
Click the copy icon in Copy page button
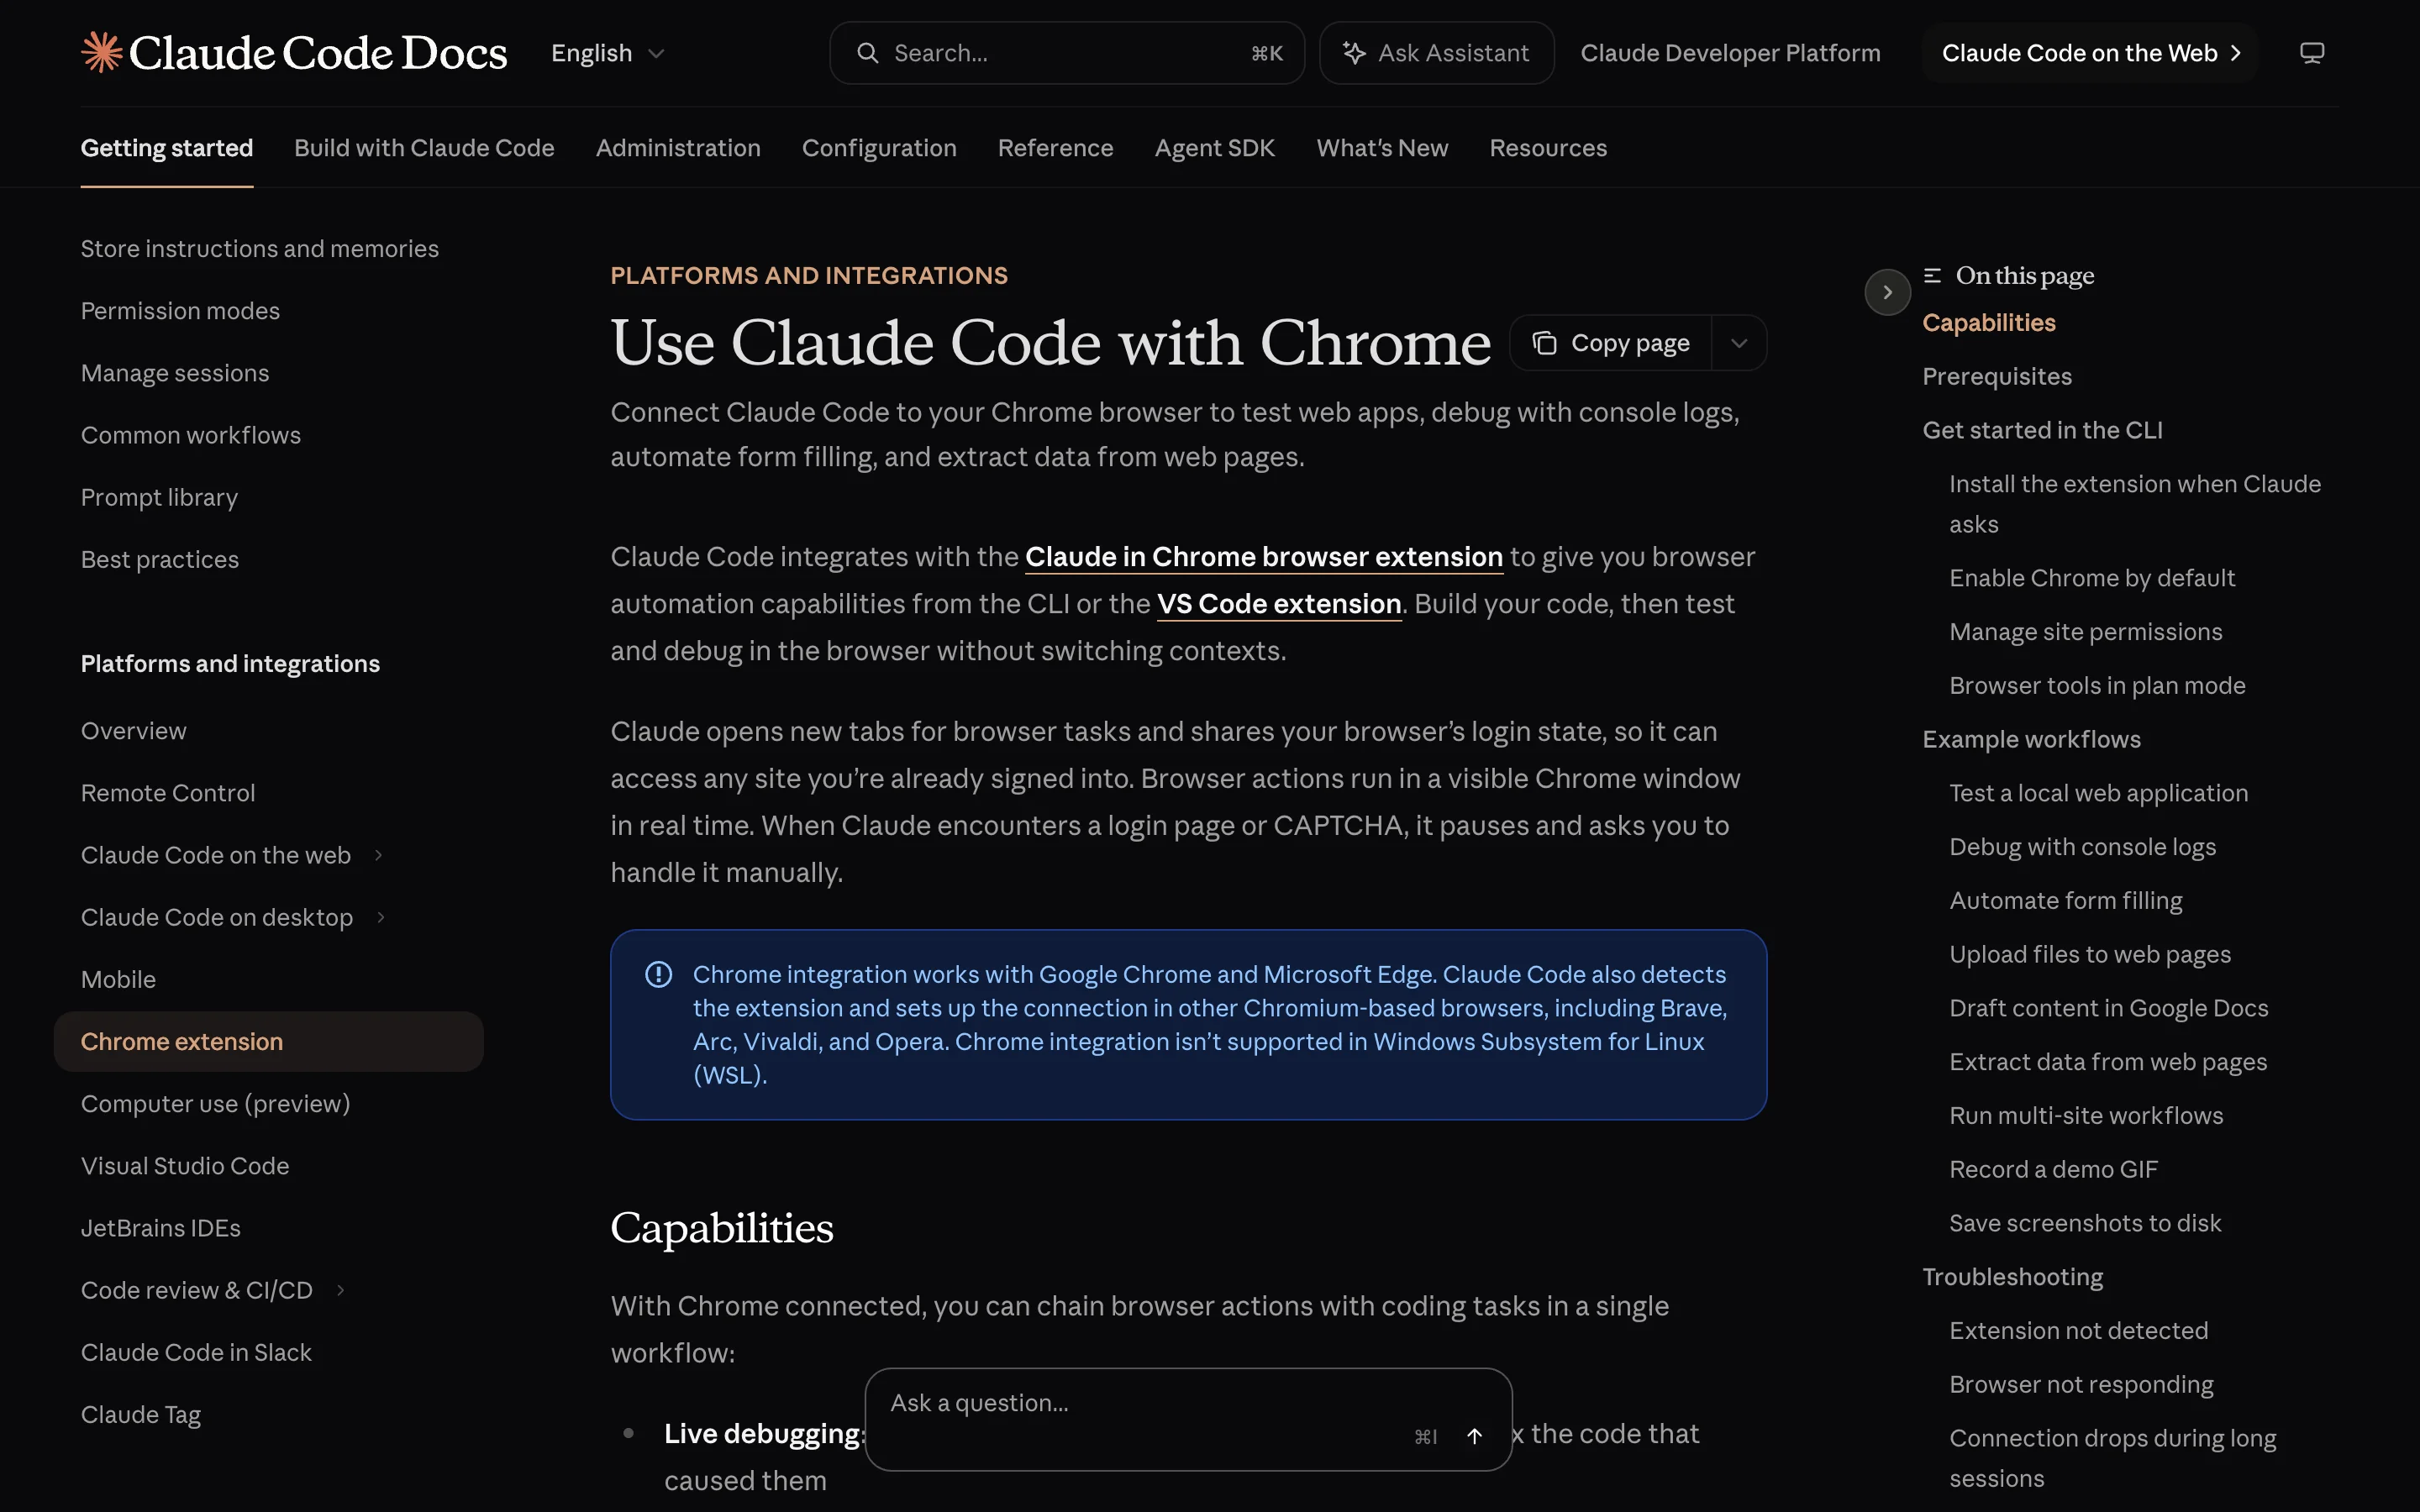(1544, 343)
